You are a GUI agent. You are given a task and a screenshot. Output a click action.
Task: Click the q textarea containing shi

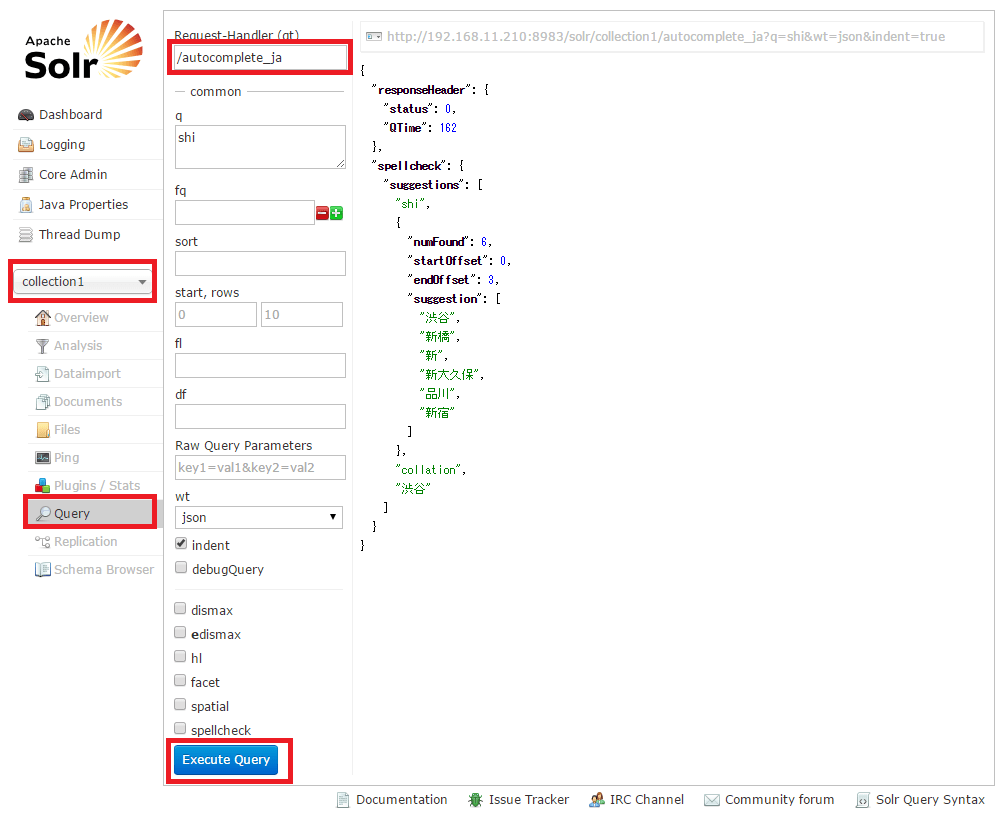coord(260,147)
